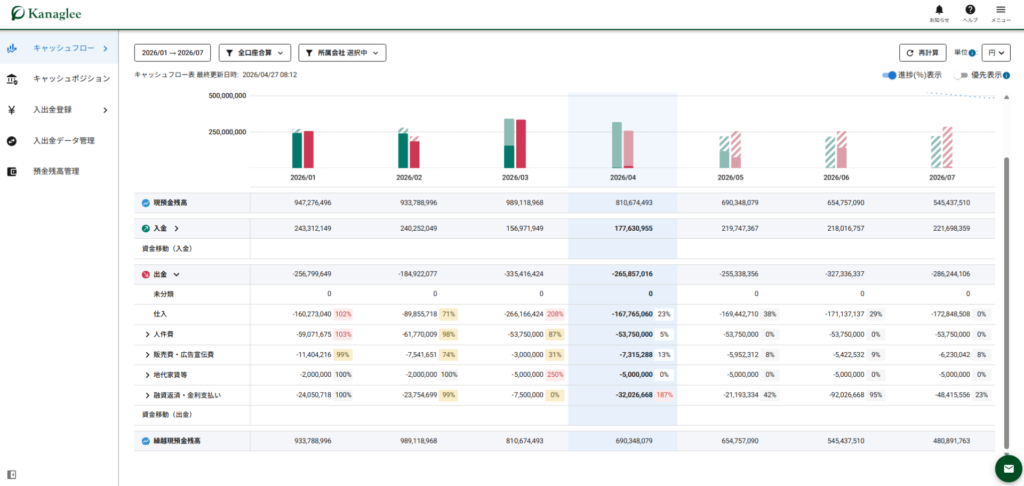1024x486 pixels.
Task: Collapse sidebar with bottom-left panel icon
Action: (x=11, y=474)
